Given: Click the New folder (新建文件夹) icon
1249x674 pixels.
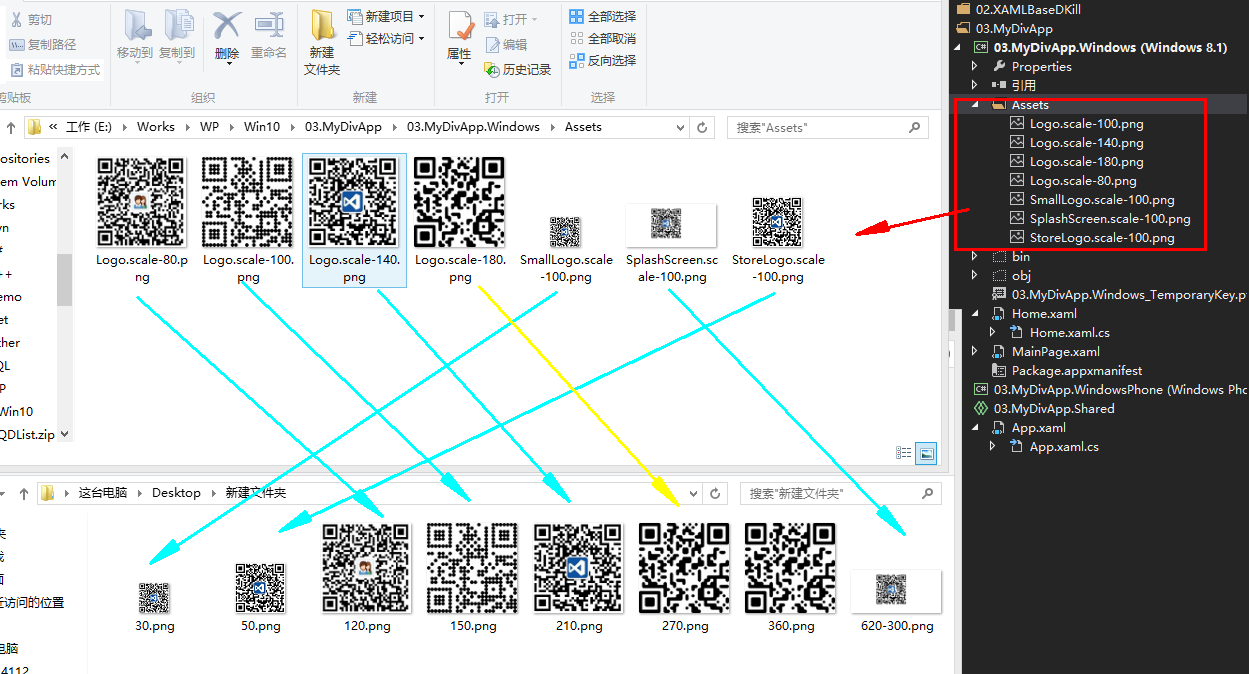Looking at the screenshot, I should [322, 26].
